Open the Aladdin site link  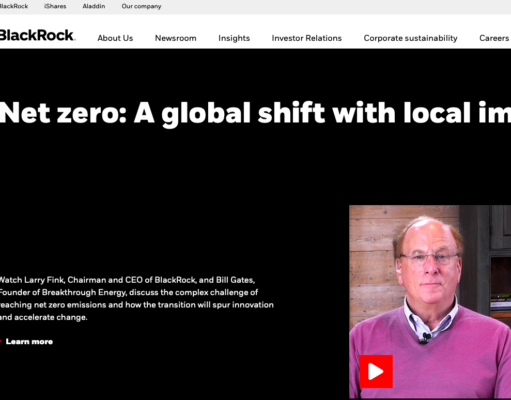click(94, 6)
